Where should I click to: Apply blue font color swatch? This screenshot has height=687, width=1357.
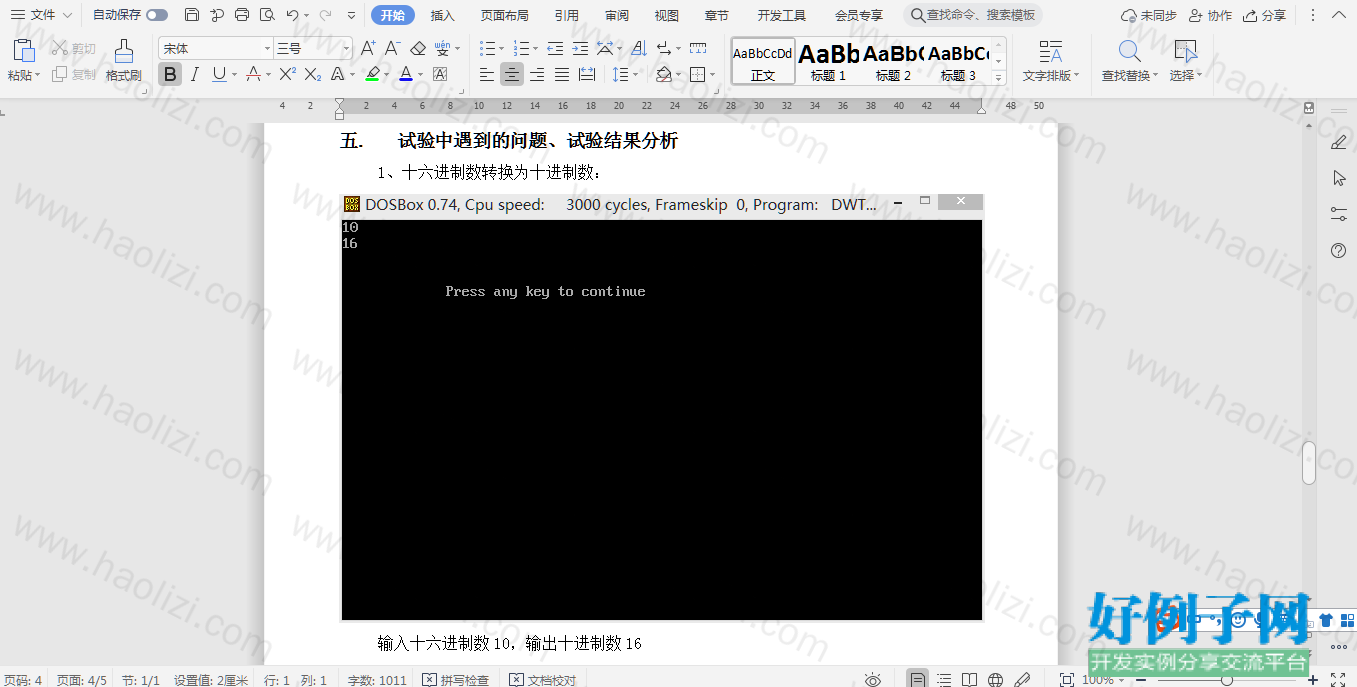405,74
